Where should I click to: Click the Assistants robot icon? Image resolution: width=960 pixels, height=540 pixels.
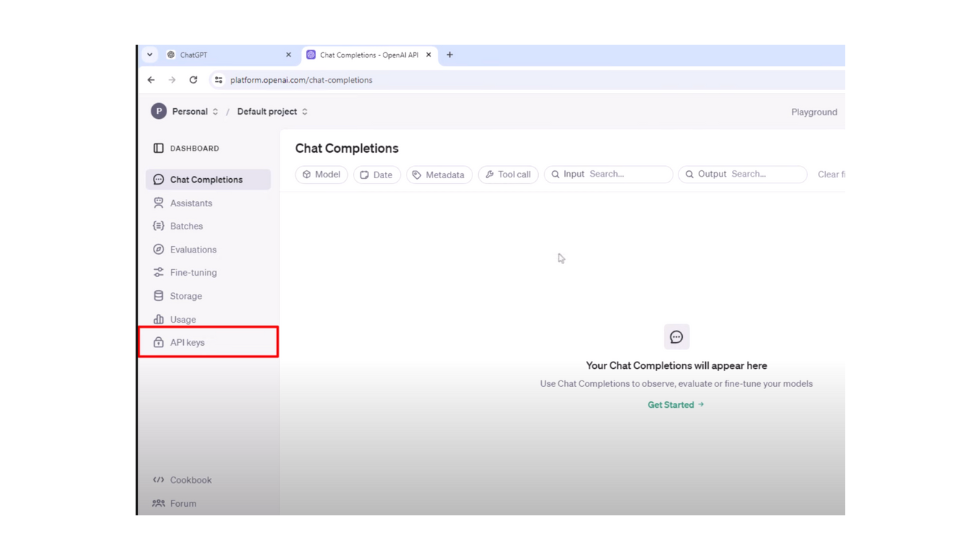pos(159,203)
